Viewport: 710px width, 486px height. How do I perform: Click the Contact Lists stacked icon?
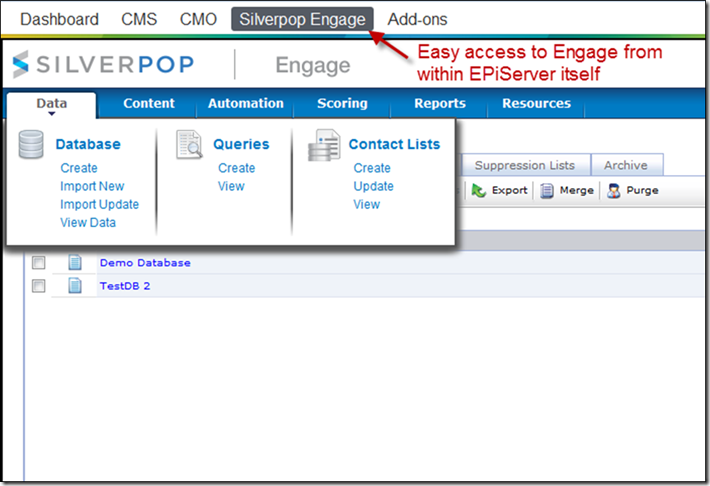click(324, 145)
